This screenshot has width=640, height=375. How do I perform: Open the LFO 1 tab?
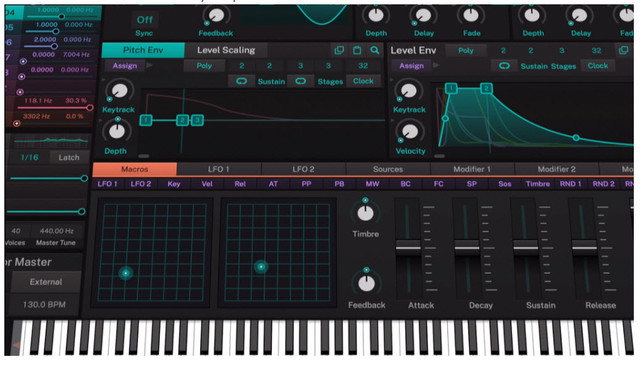point(219,169)
